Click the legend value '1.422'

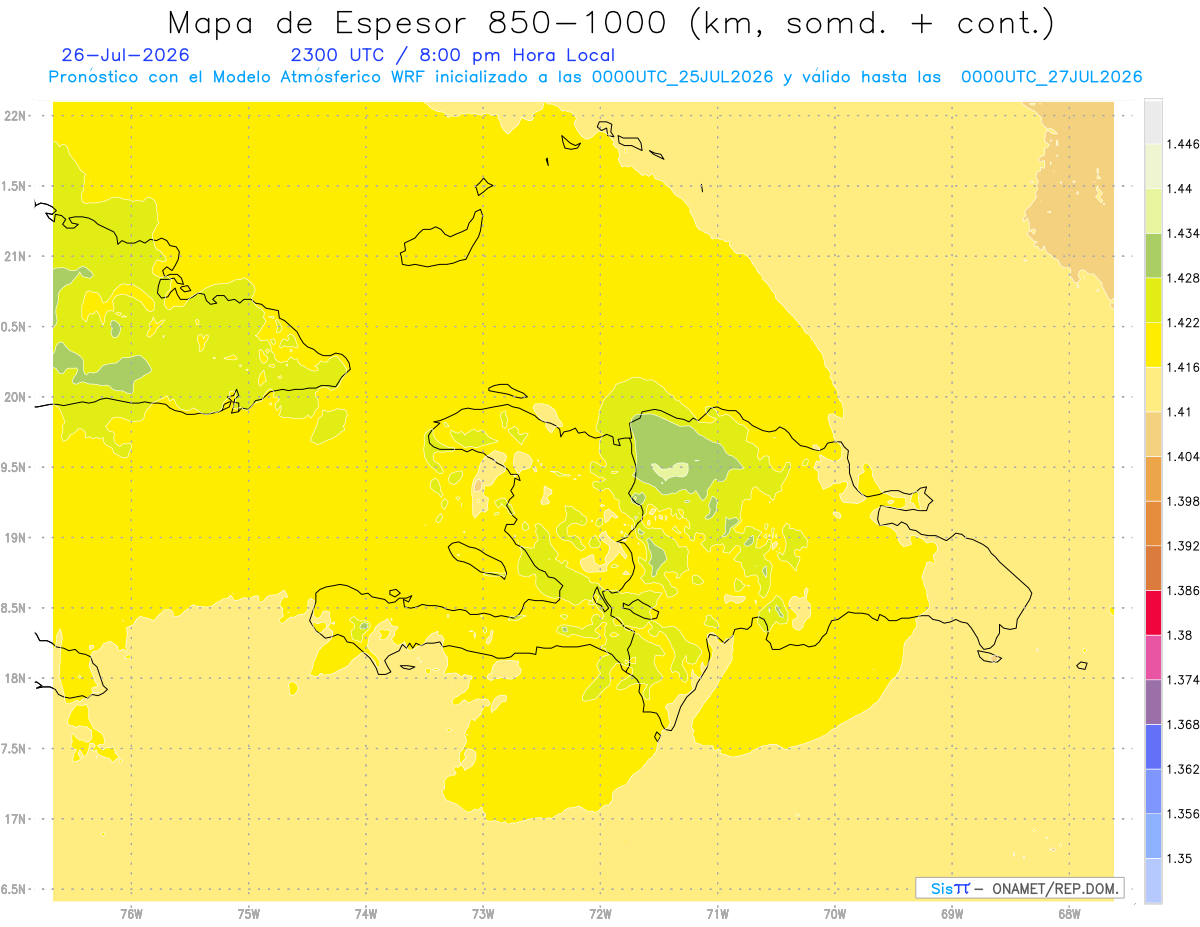1183,323
